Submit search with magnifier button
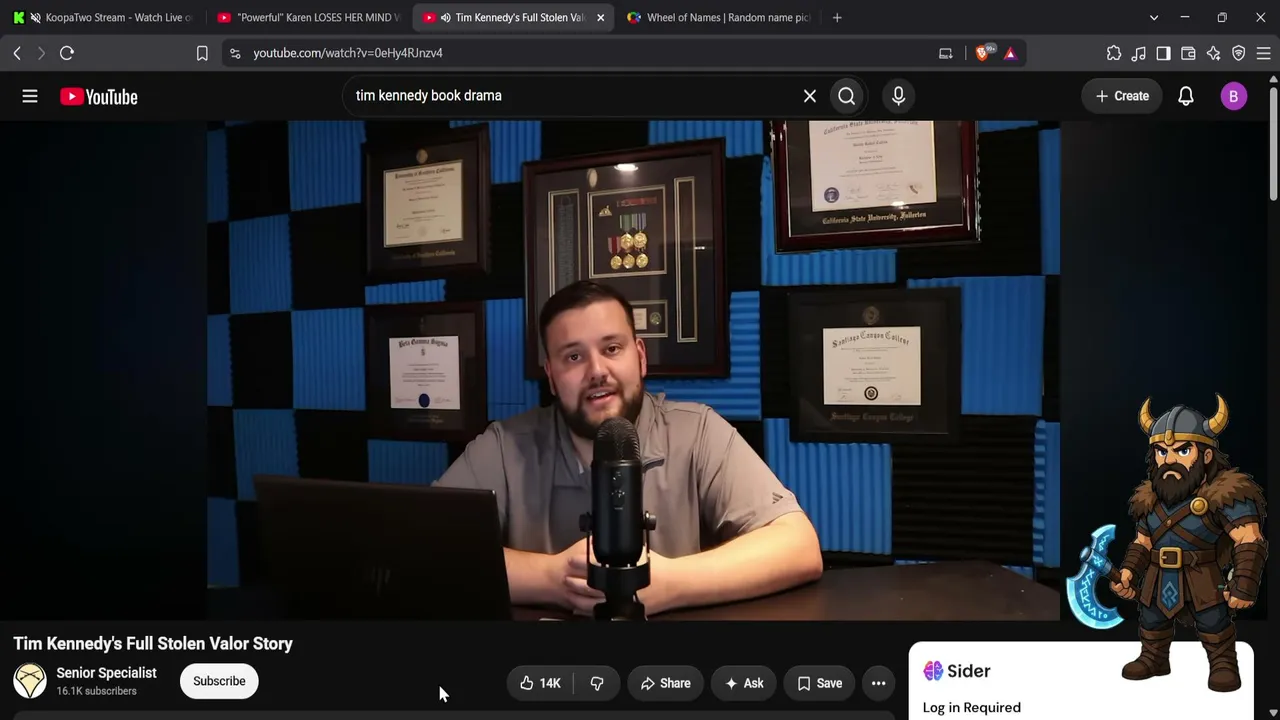The width and height of the screenshot is (1280, 720). click(x=847, y=96)
